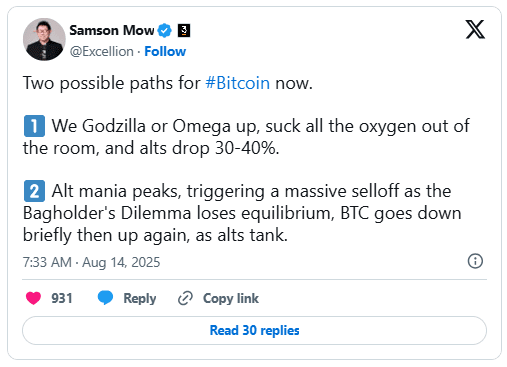Click the Read 30 replies button
This screenshot has height=367, width=507.
pyautogui.click(x=254, y=330)
